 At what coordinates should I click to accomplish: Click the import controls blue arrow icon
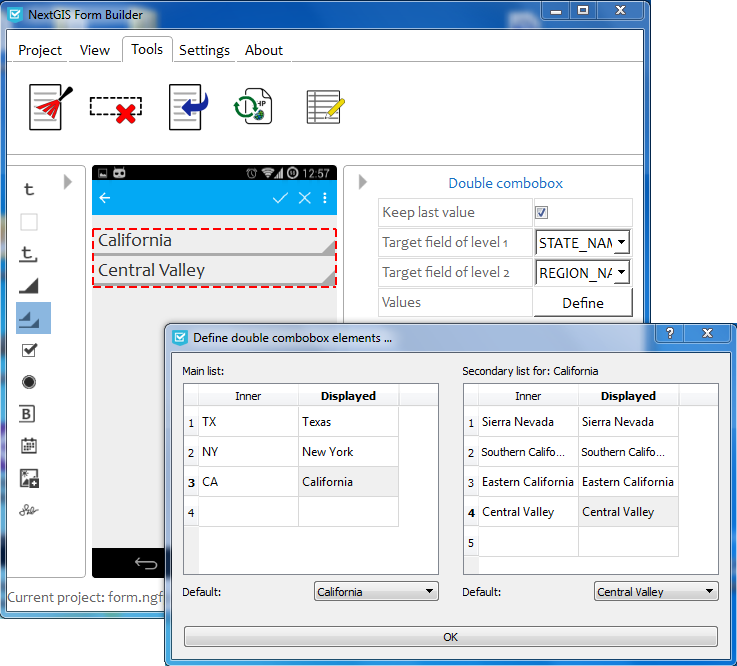(188, 107)
